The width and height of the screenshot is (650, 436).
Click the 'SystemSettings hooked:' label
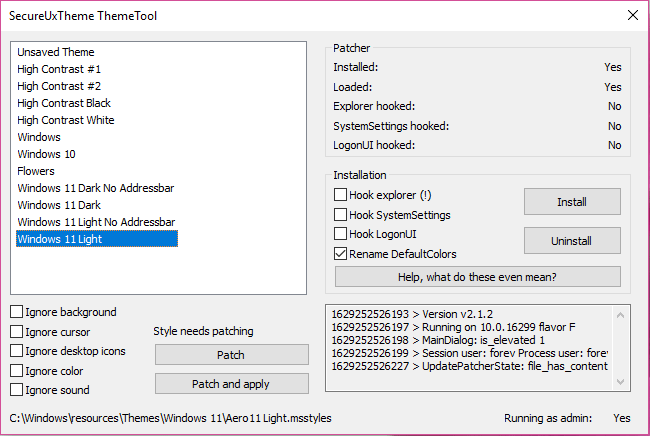point(391,126)
